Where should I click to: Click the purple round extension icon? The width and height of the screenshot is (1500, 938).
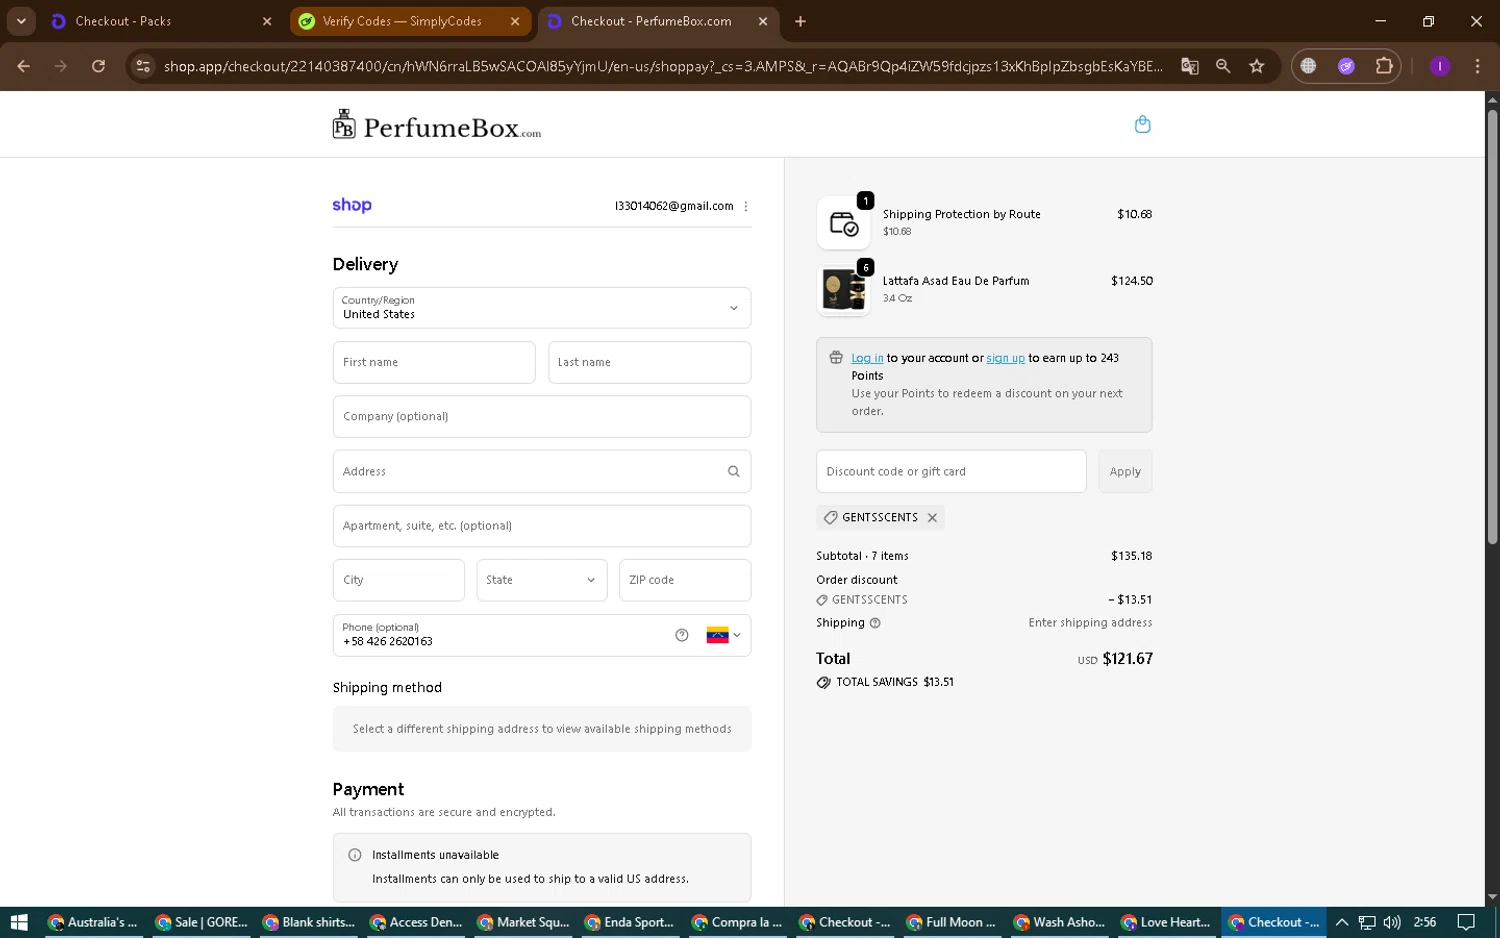tap(1346, 66)
